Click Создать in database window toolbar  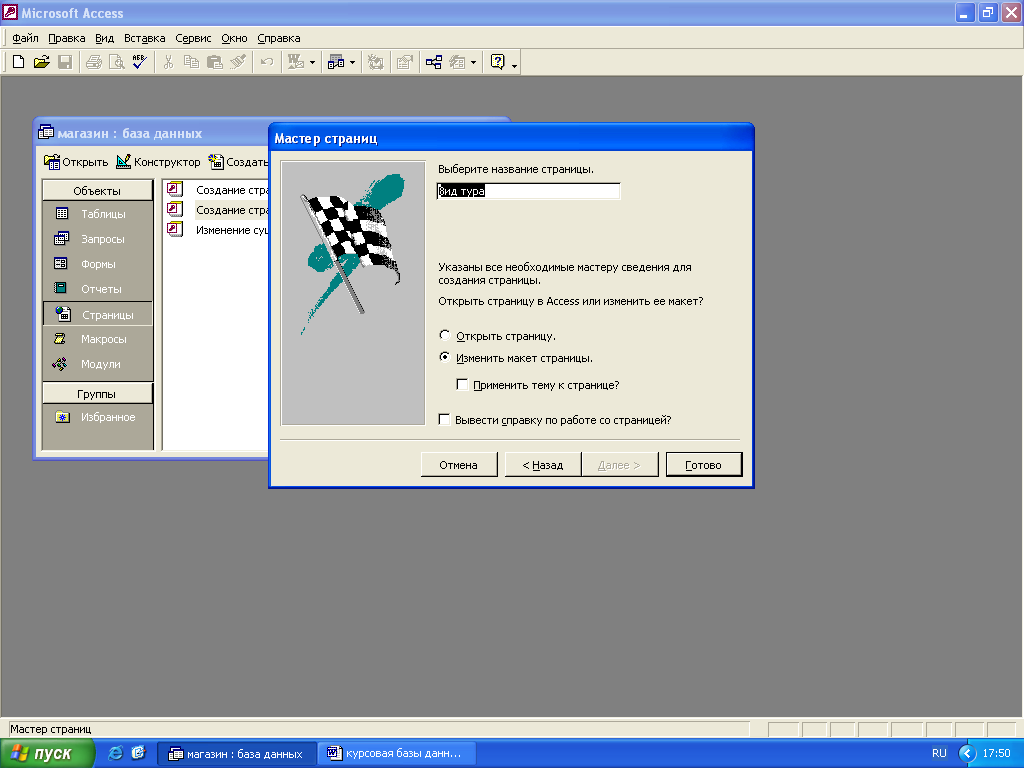point(238,162)
